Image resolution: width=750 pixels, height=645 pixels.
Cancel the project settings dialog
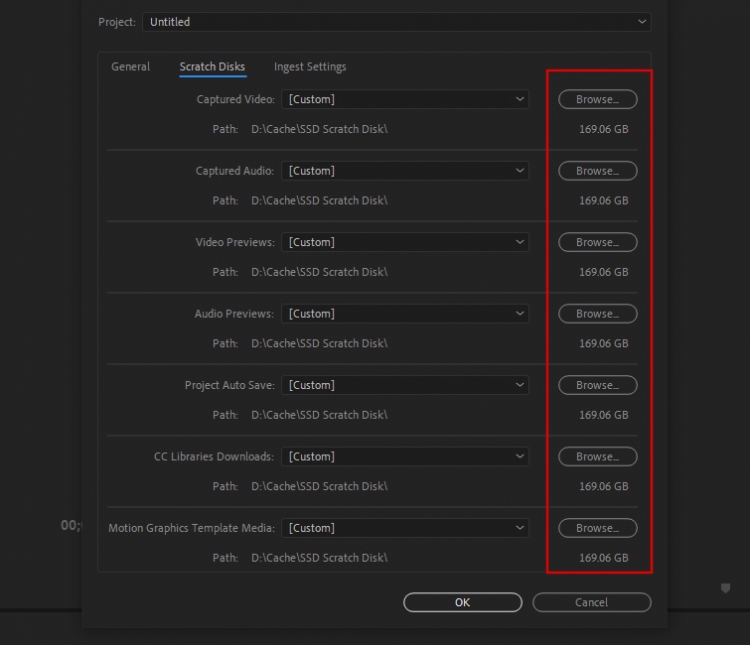pos(592,602)
